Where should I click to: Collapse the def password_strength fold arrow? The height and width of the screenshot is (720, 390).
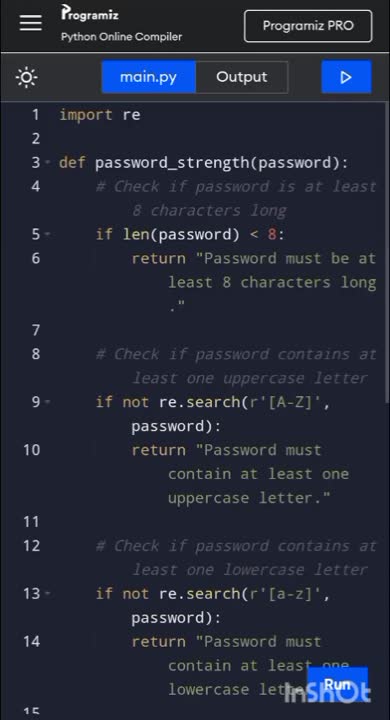[x=48, y=163]
